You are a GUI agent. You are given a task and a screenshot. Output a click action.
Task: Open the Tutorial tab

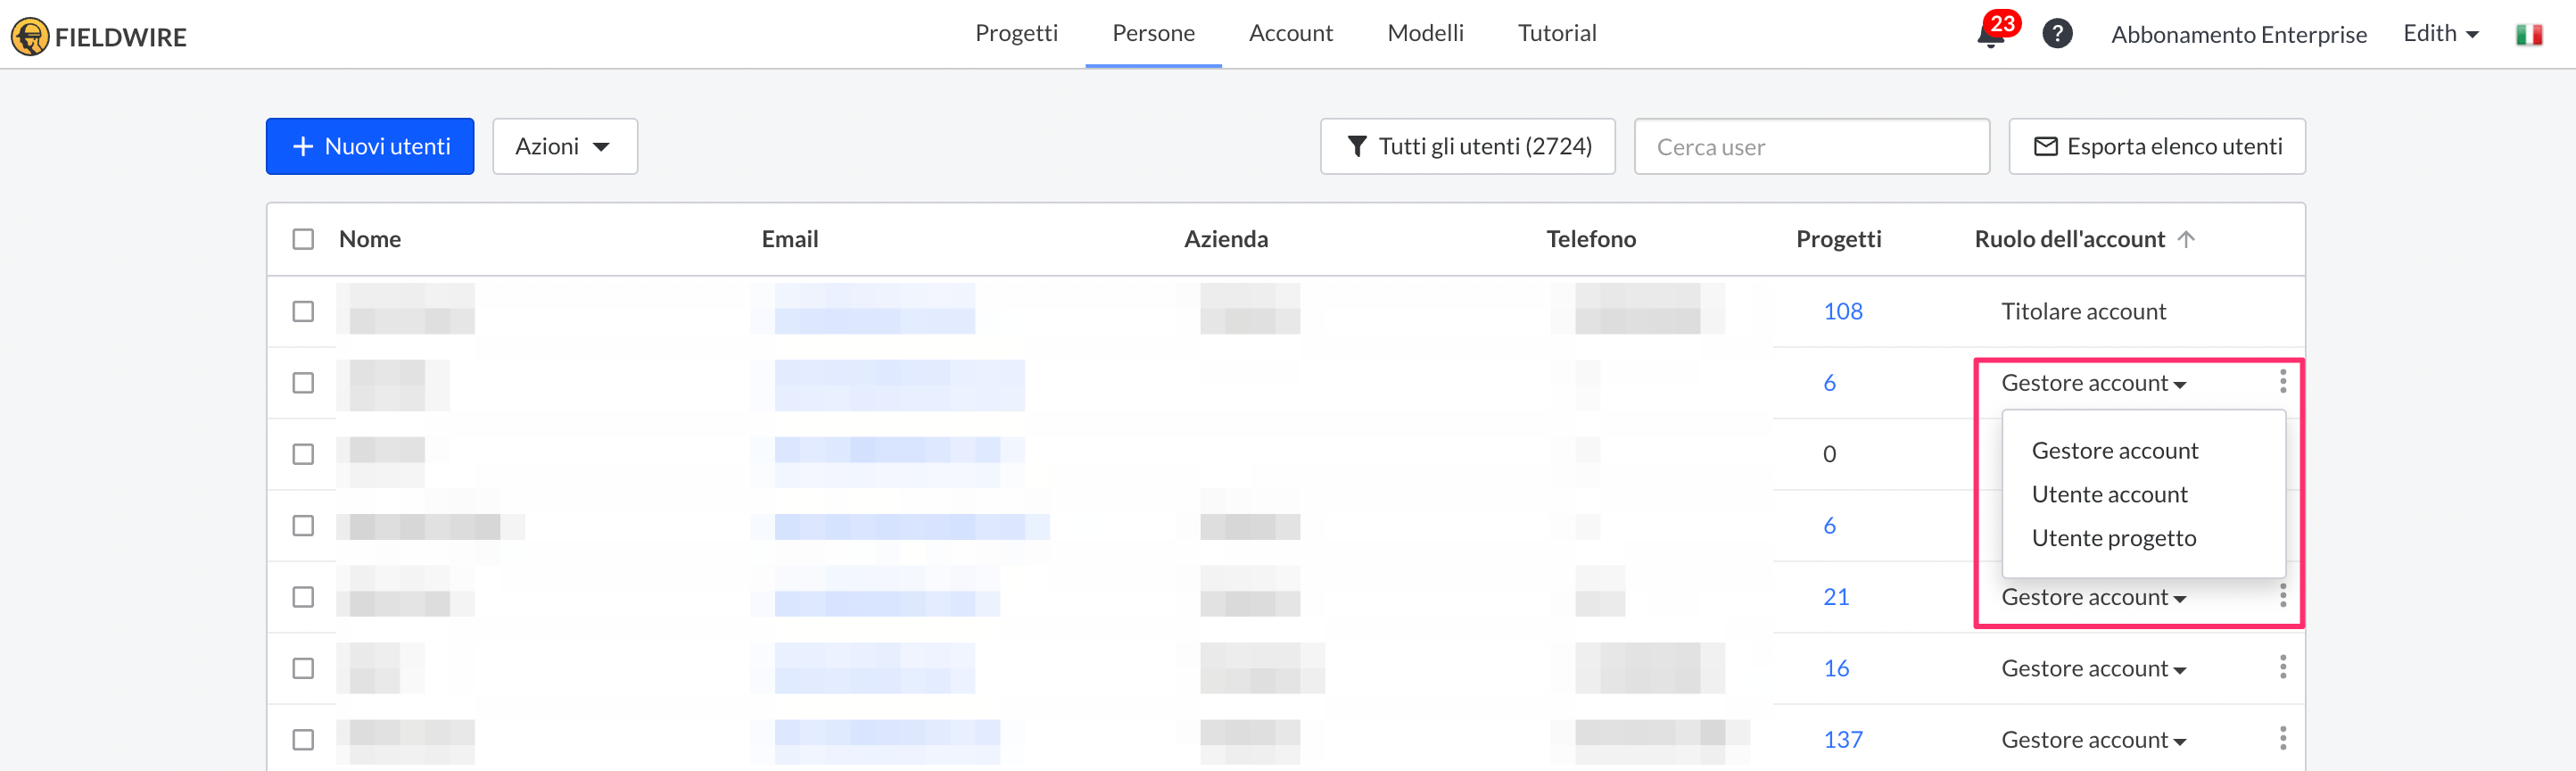[1557, 33]
